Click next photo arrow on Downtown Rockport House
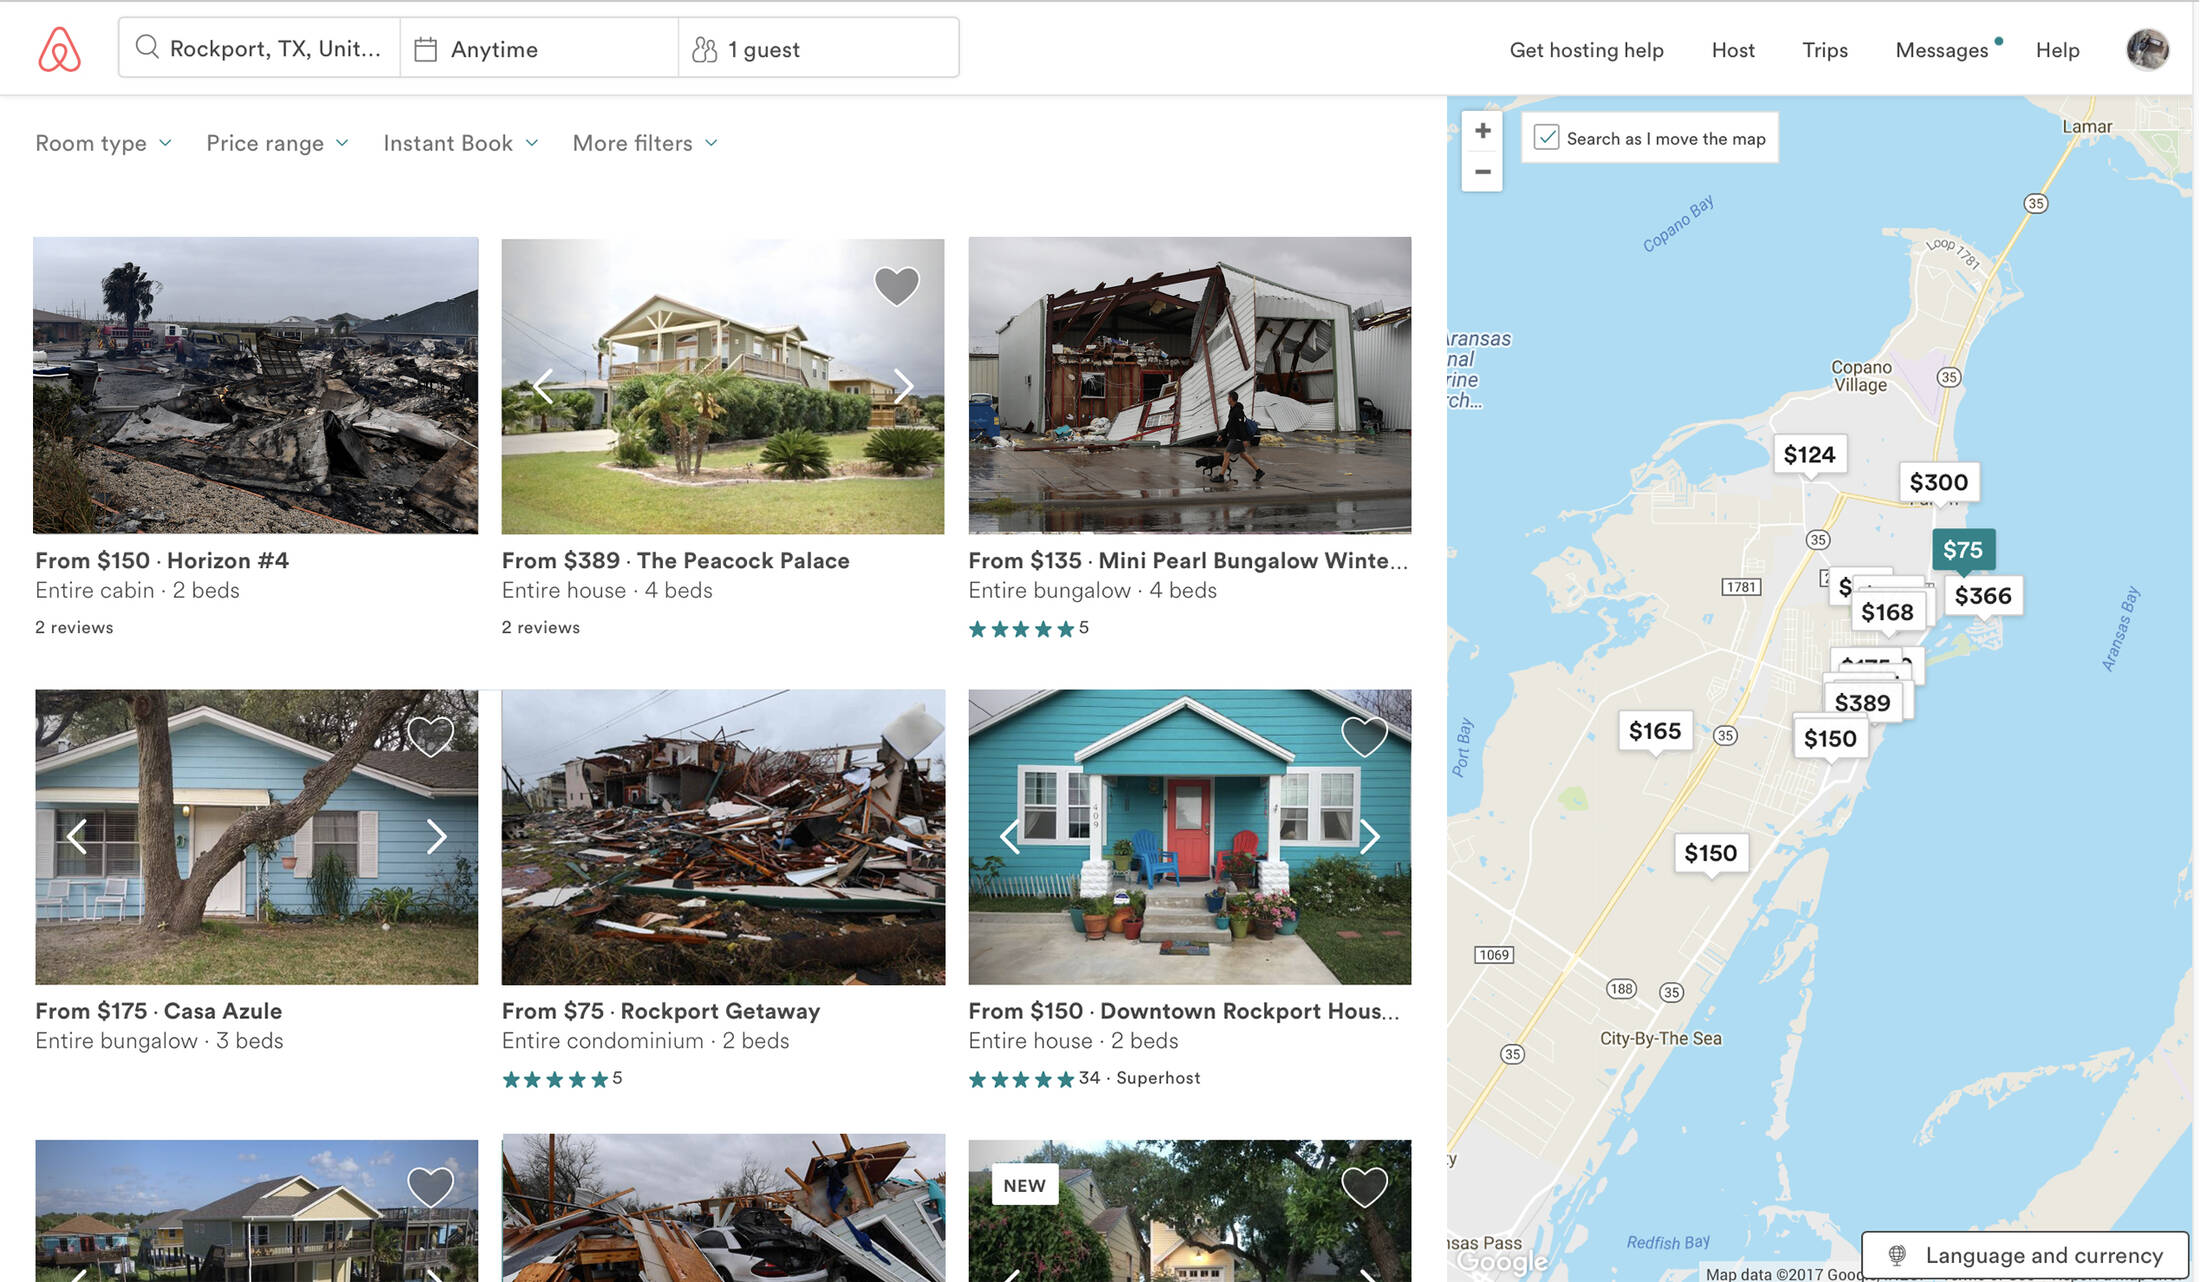This screenshot has height=1282, width=2200. (1369, 836)
